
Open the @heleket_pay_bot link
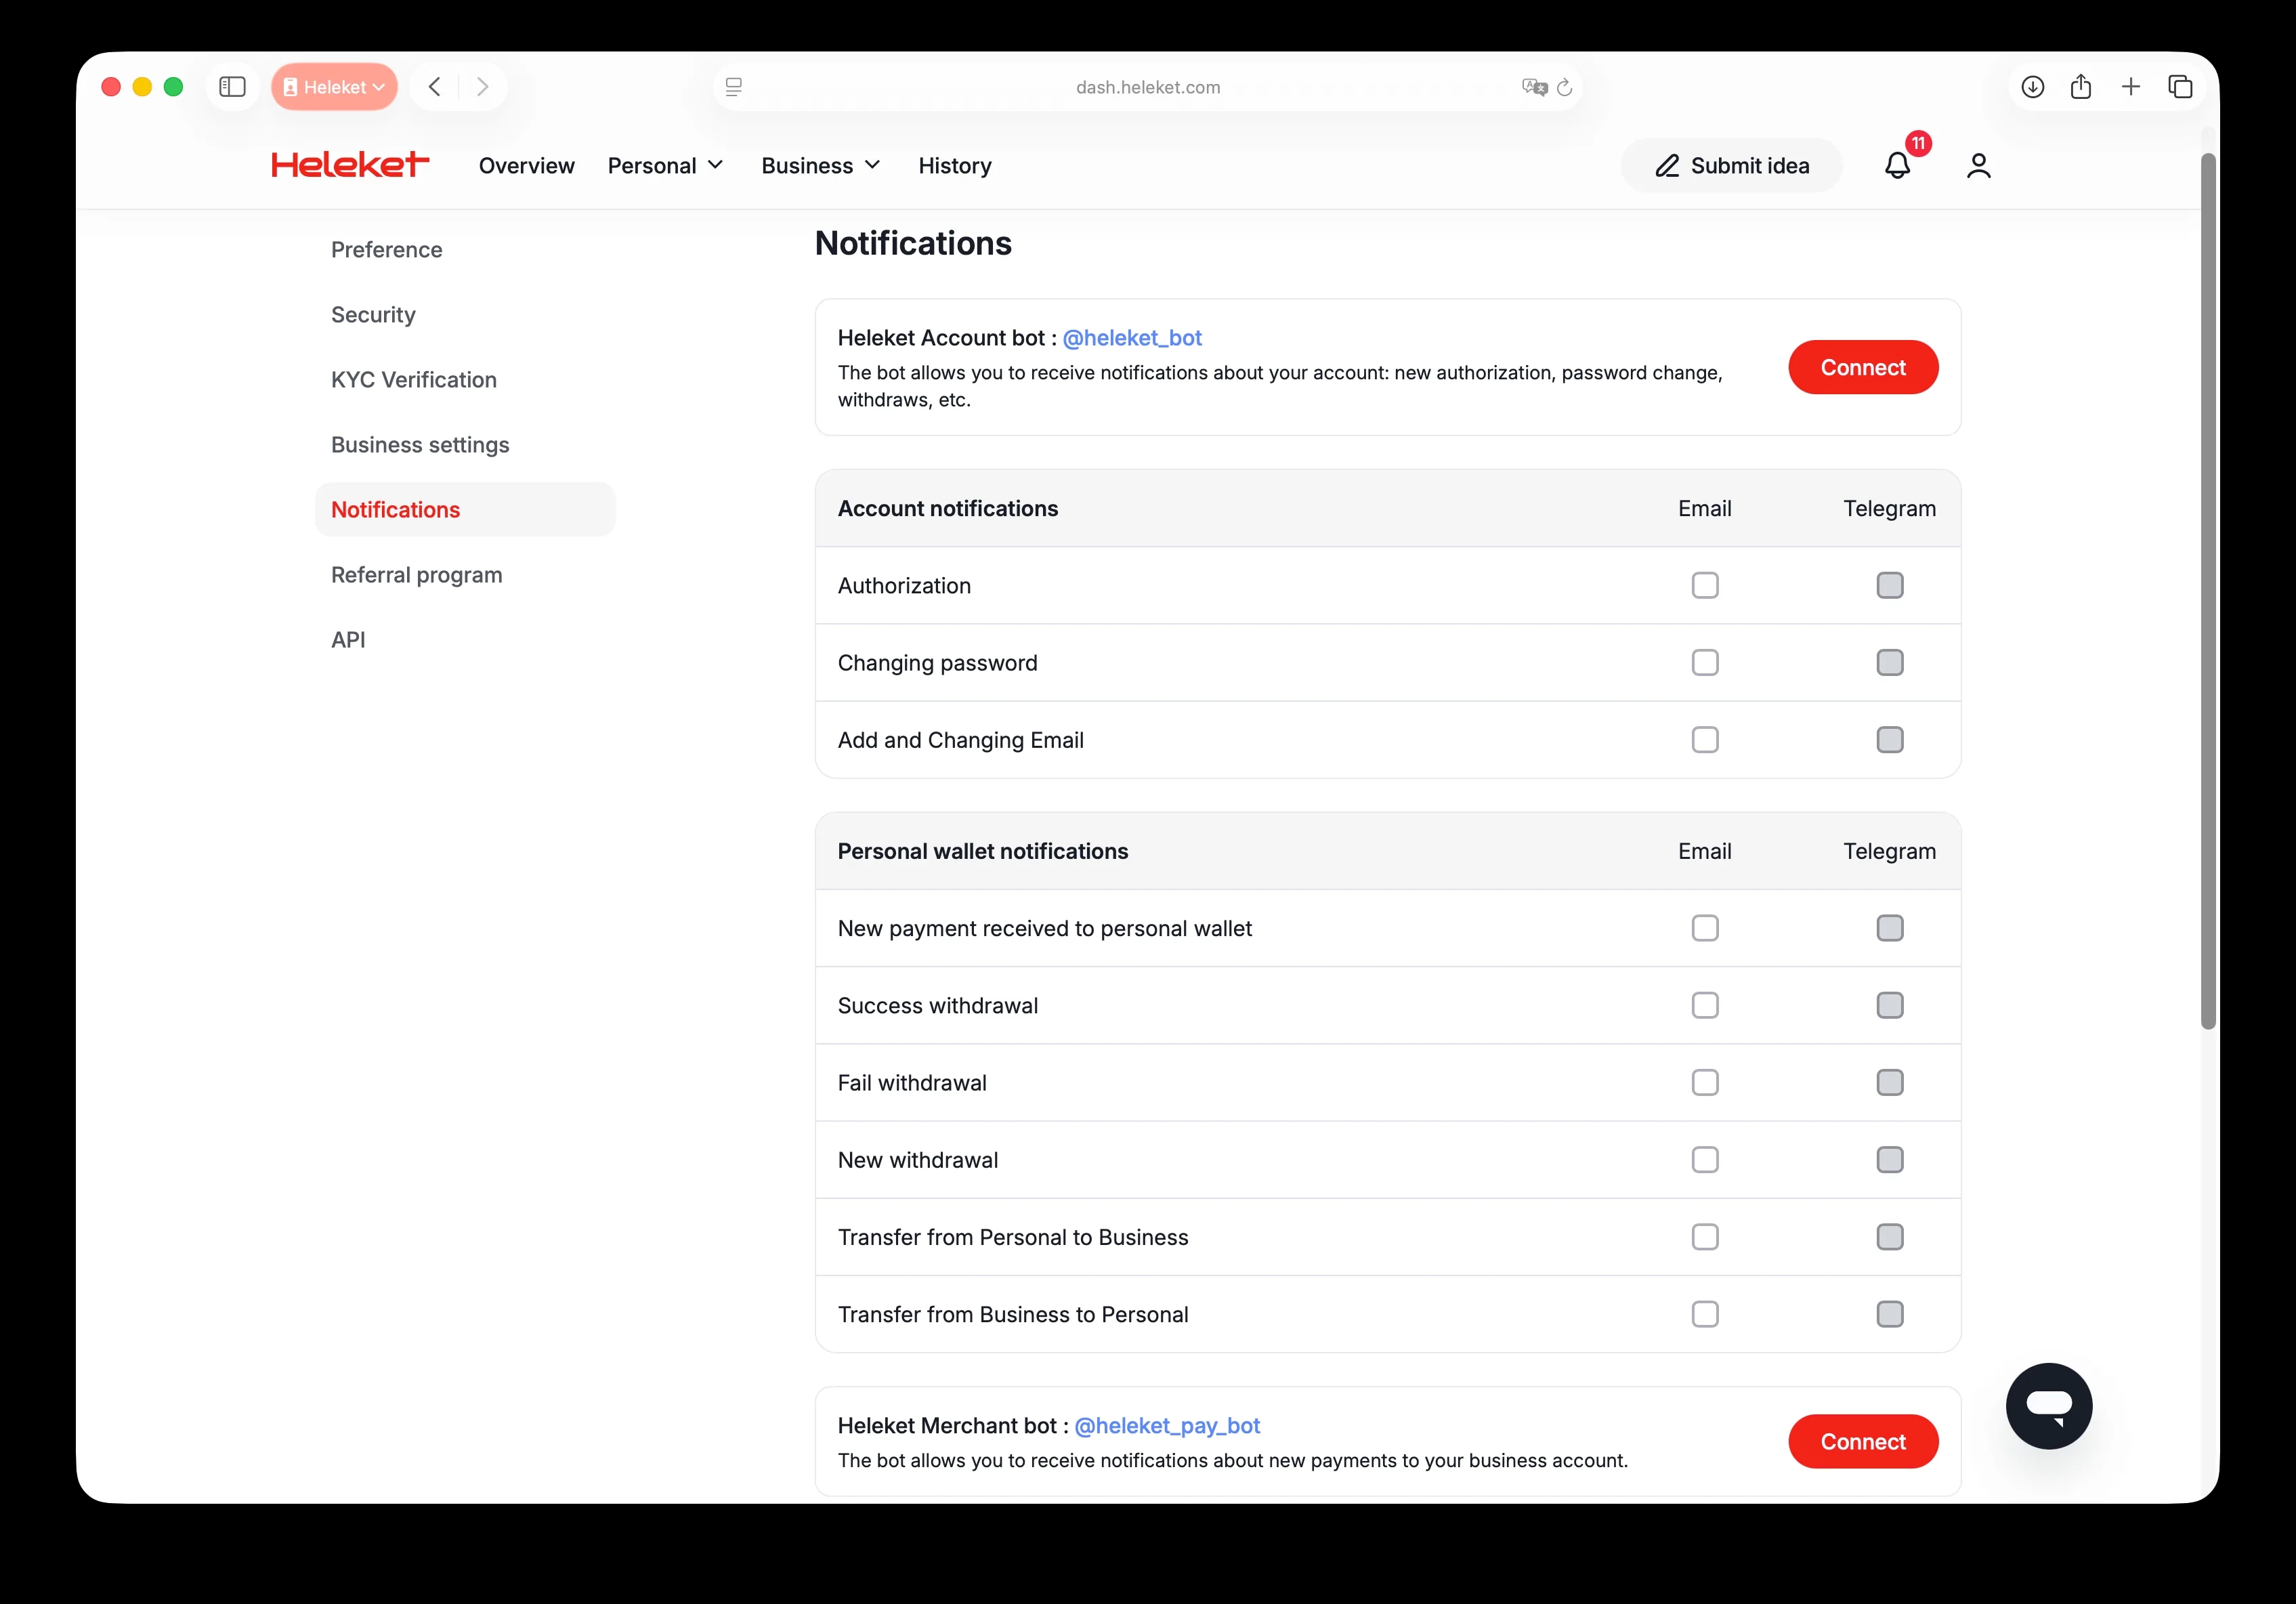(1166, 1425)
